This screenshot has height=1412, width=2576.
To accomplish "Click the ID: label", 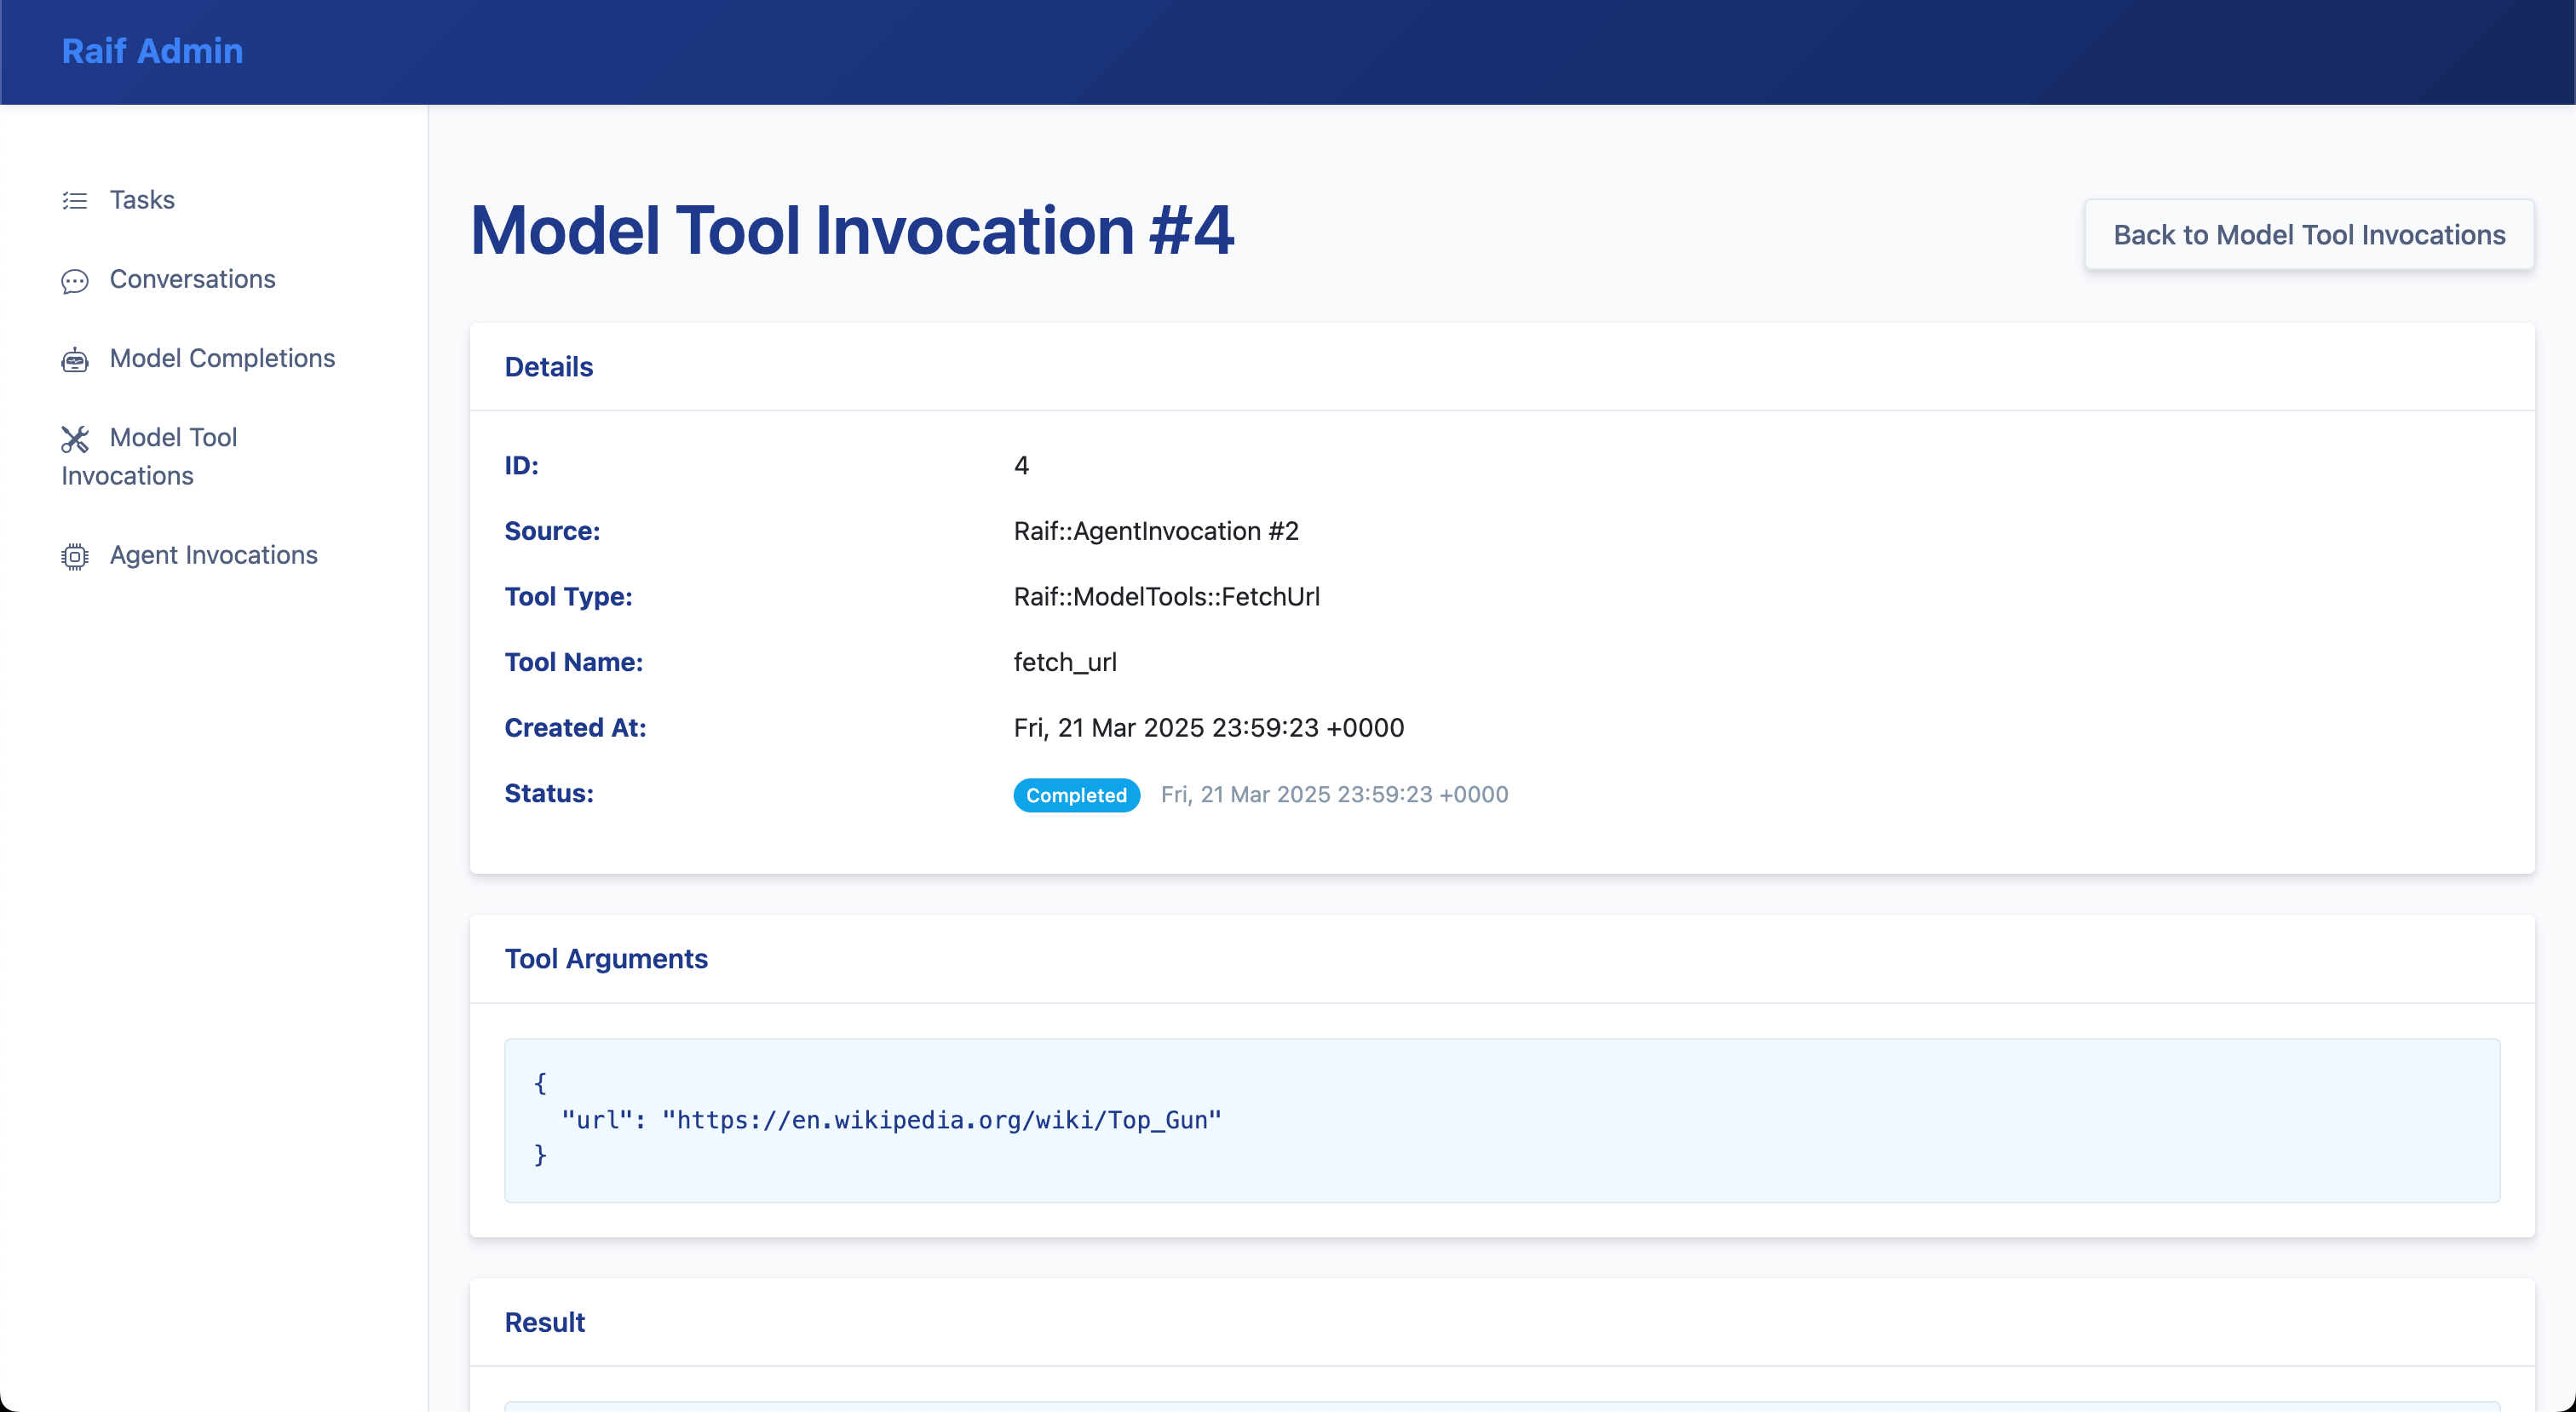I will click(x=522, y=466).
